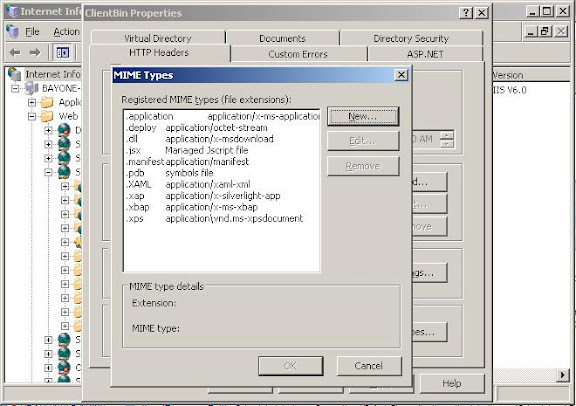Select the .application MIME type row
The width and height of the screenshot is (576, 406).
tap(222, 116)
